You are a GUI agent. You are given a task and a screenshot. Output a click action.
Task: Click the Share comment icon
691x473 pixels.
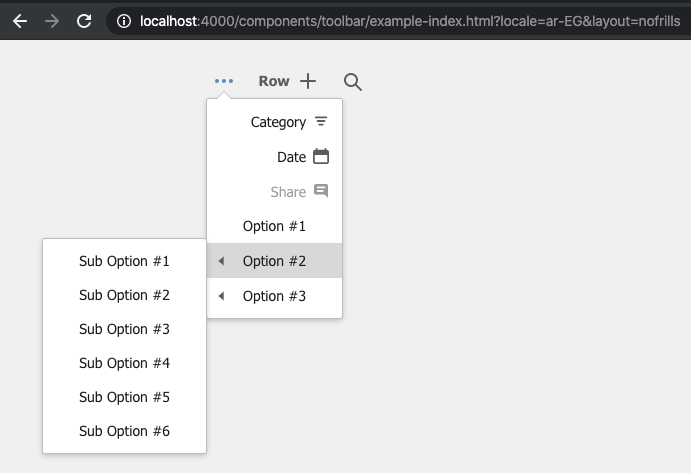click(x=321, y=191)
